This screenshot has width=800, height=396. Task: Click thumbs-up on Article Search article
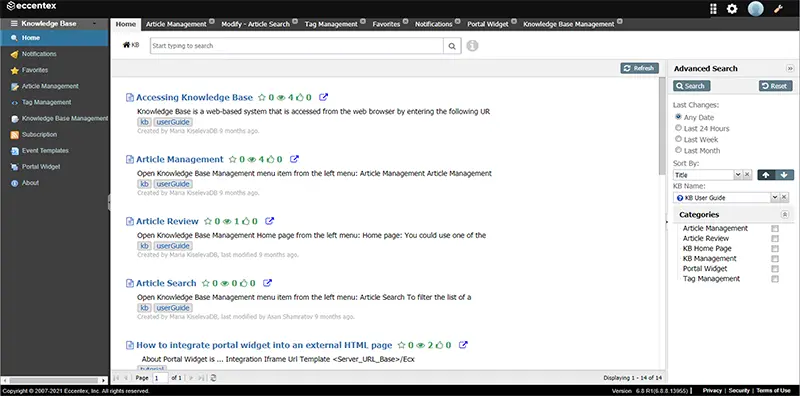244,283
